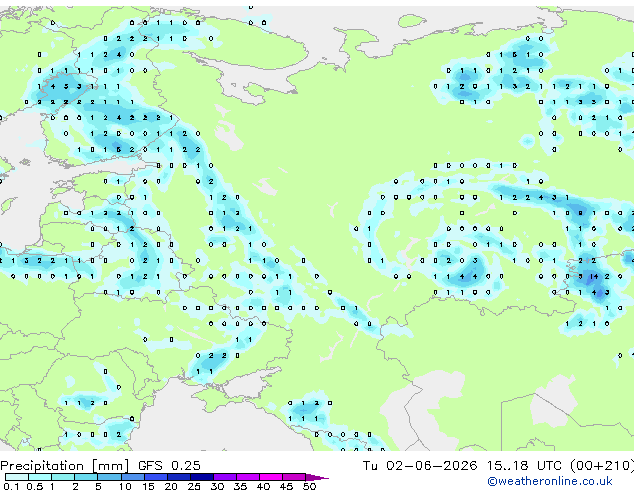Click the 10–15 mm legend color segment
This screenshot has height=490, width=634.
pyautogui.click(x=133, y=477)
